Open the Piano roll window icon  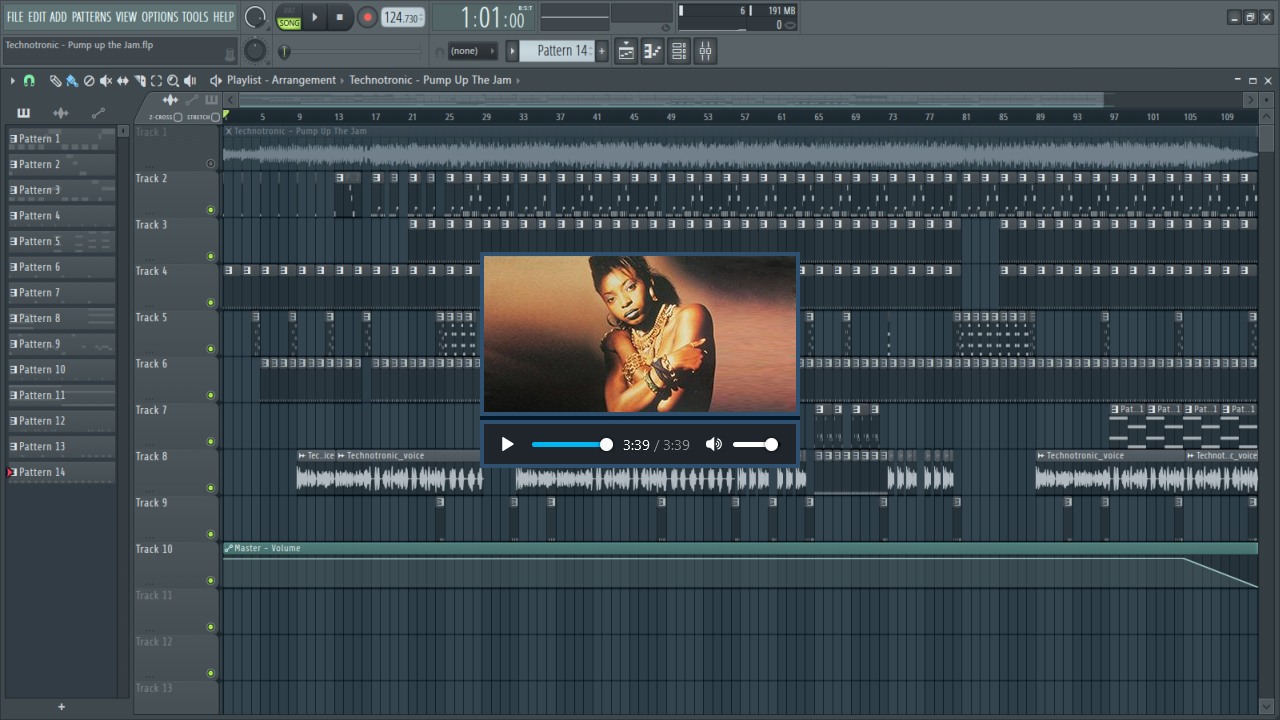(x=653, y=51)
